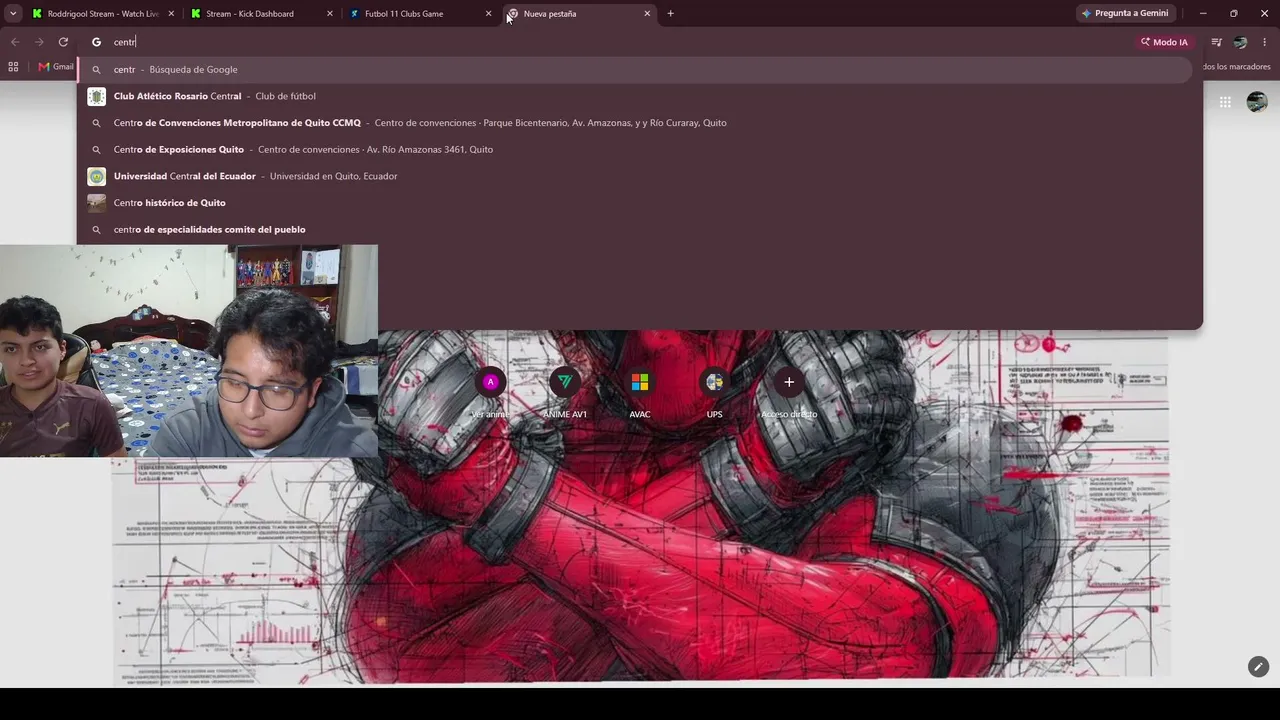The image size is (1280, 720).
Task: Open the Google apps grid on the new tab page
Action: tap(1225, 102)
